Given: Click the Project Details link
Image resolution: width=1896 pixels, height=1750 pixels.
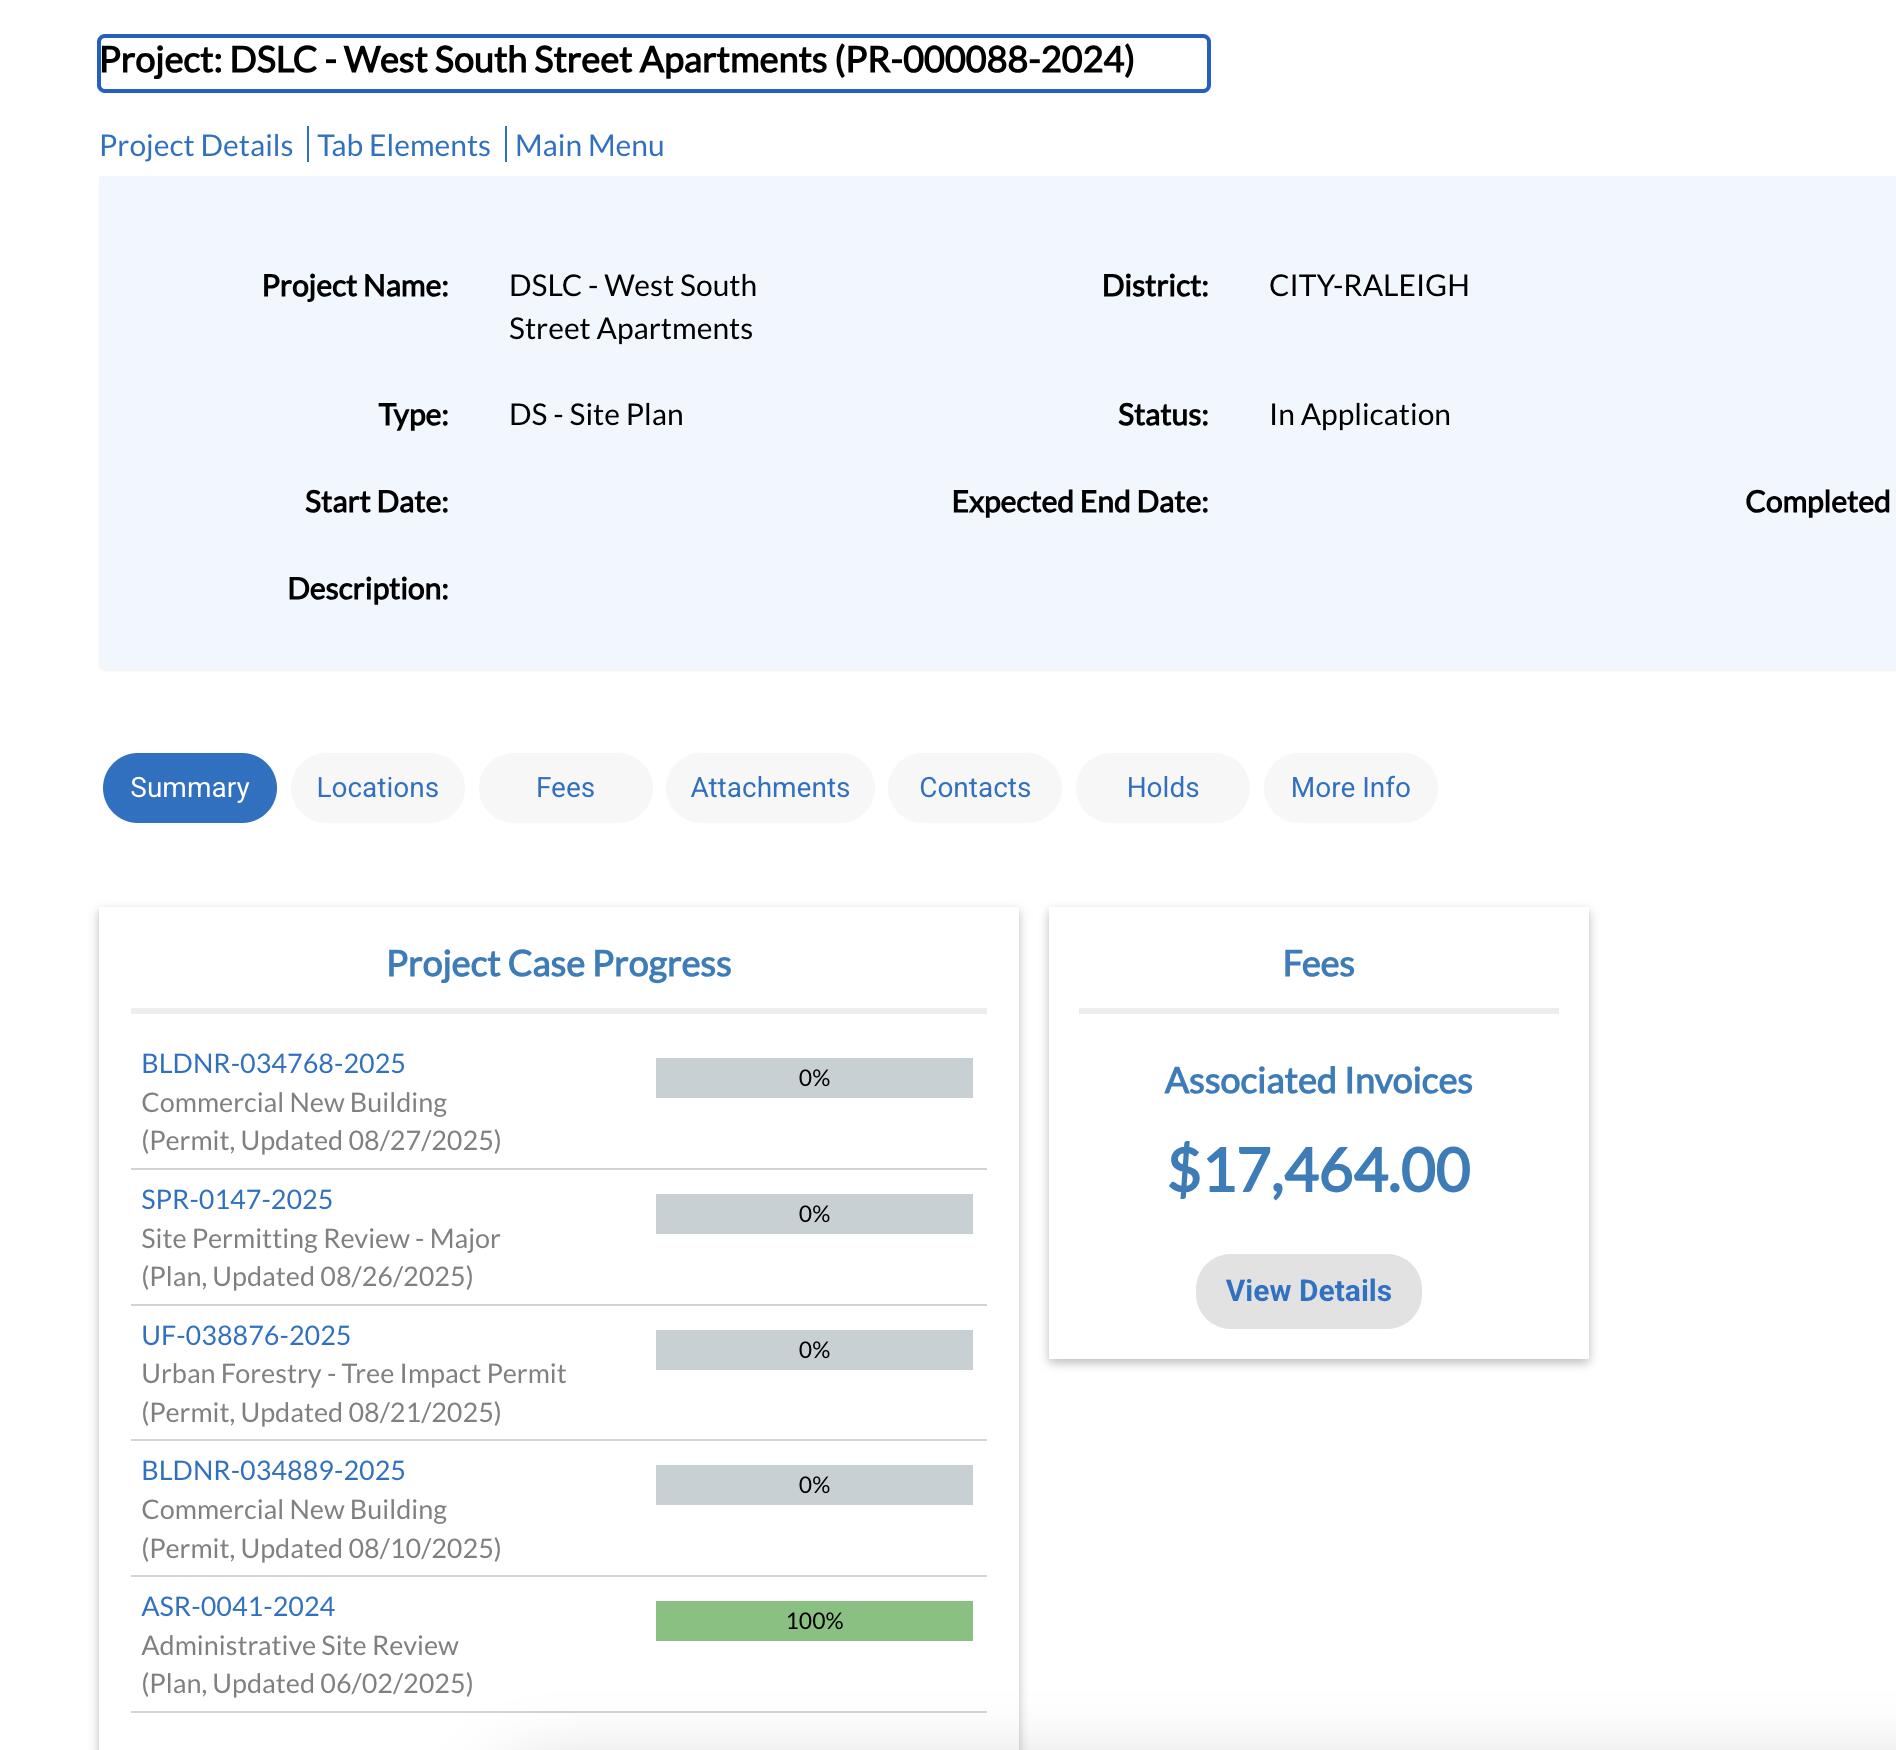Looking at the screenshot, I should click(x=196, y=146).
